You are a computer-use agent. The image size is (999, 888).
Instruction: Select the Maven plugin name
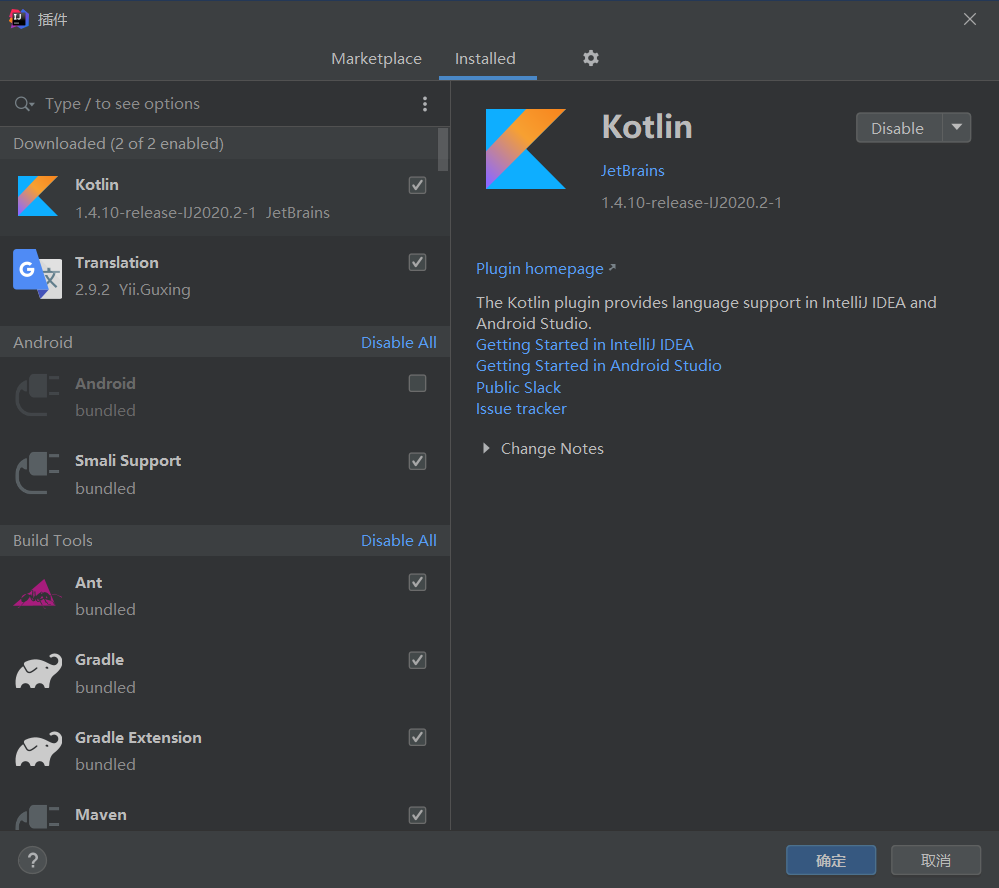click(x=101, y=815)
